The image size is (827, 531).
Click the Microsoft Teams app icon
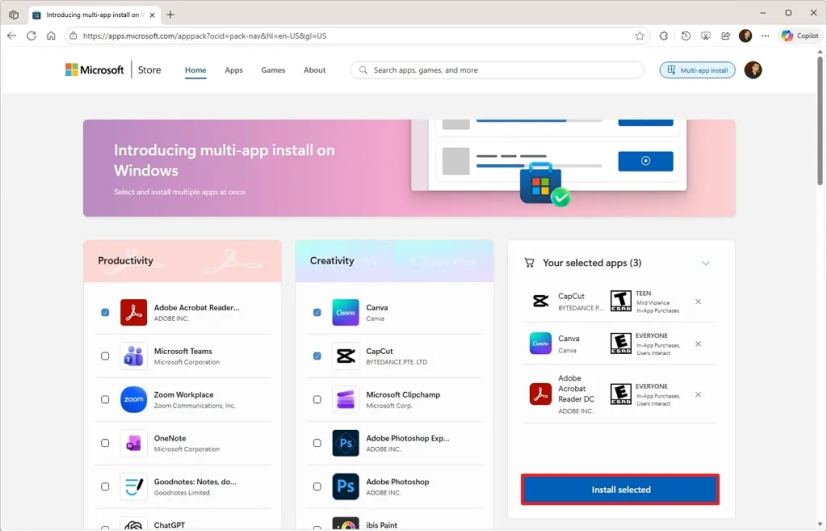coord(133,356)
